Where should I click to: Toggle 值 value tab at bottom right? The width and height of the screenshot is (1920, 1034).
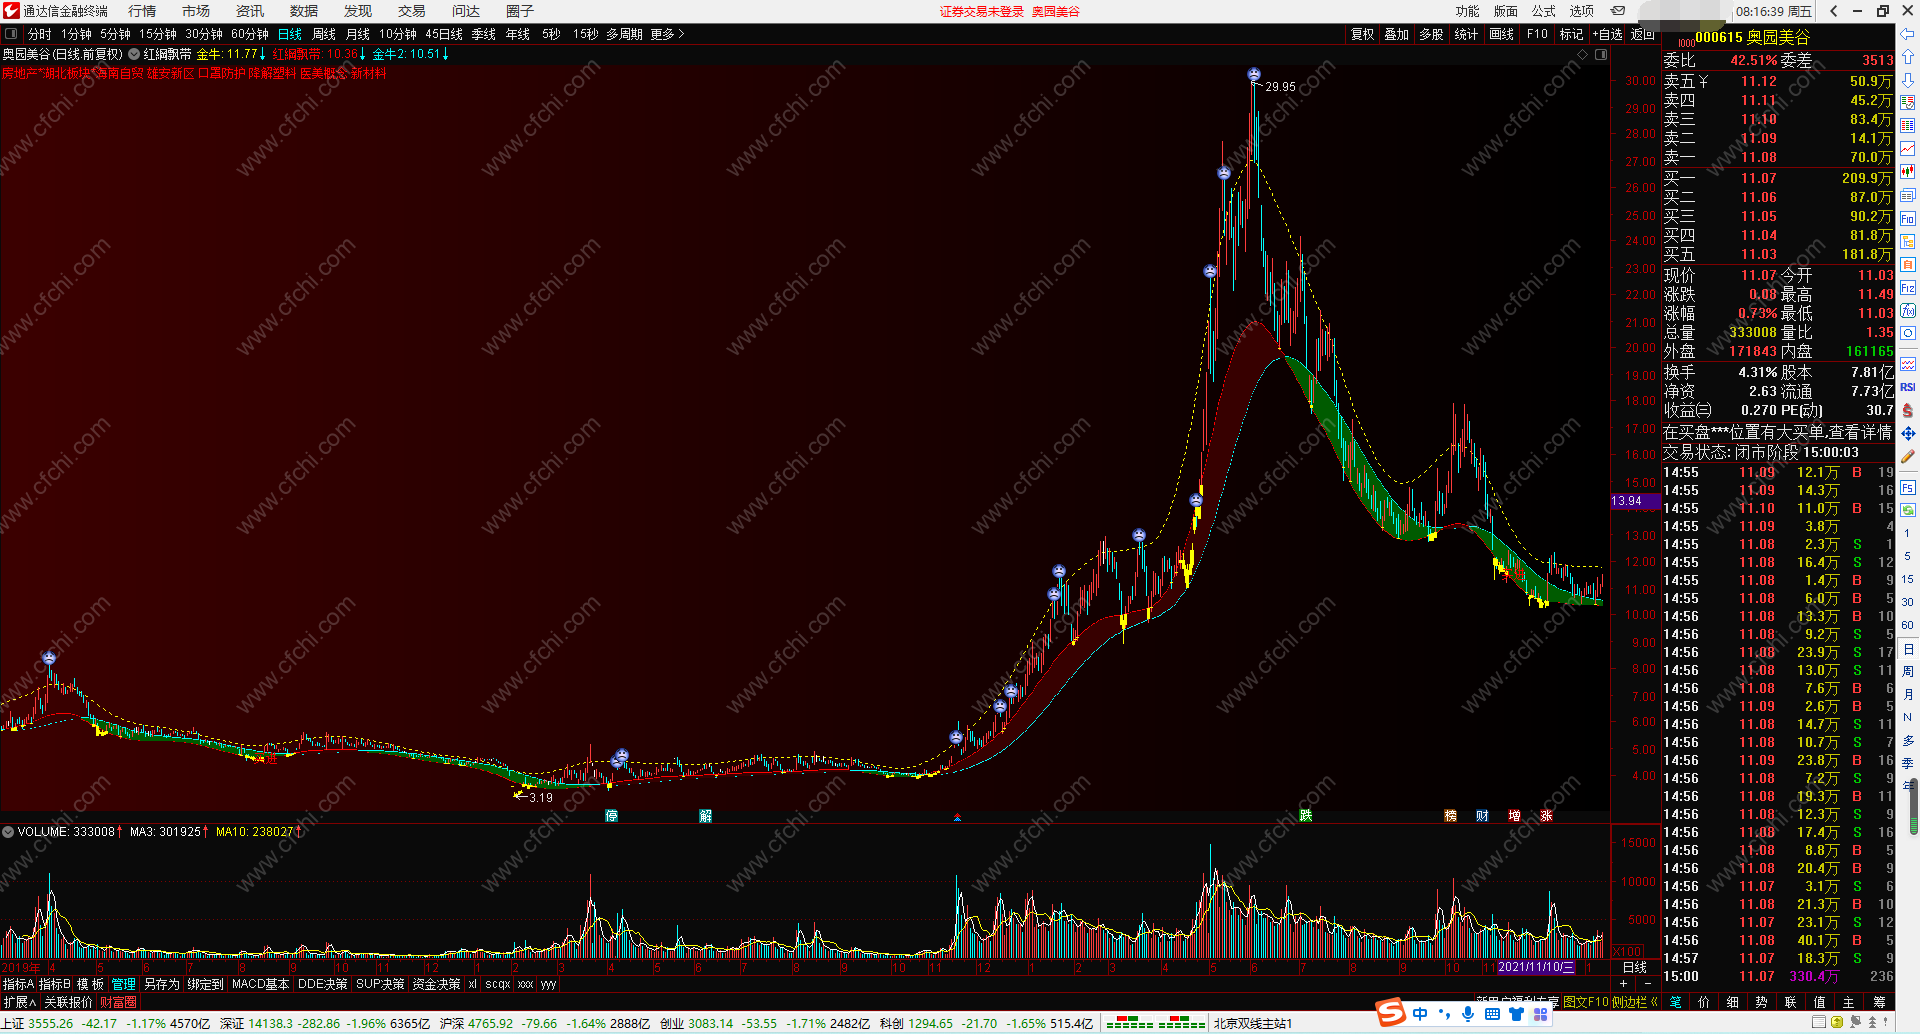[1820, 1001]
